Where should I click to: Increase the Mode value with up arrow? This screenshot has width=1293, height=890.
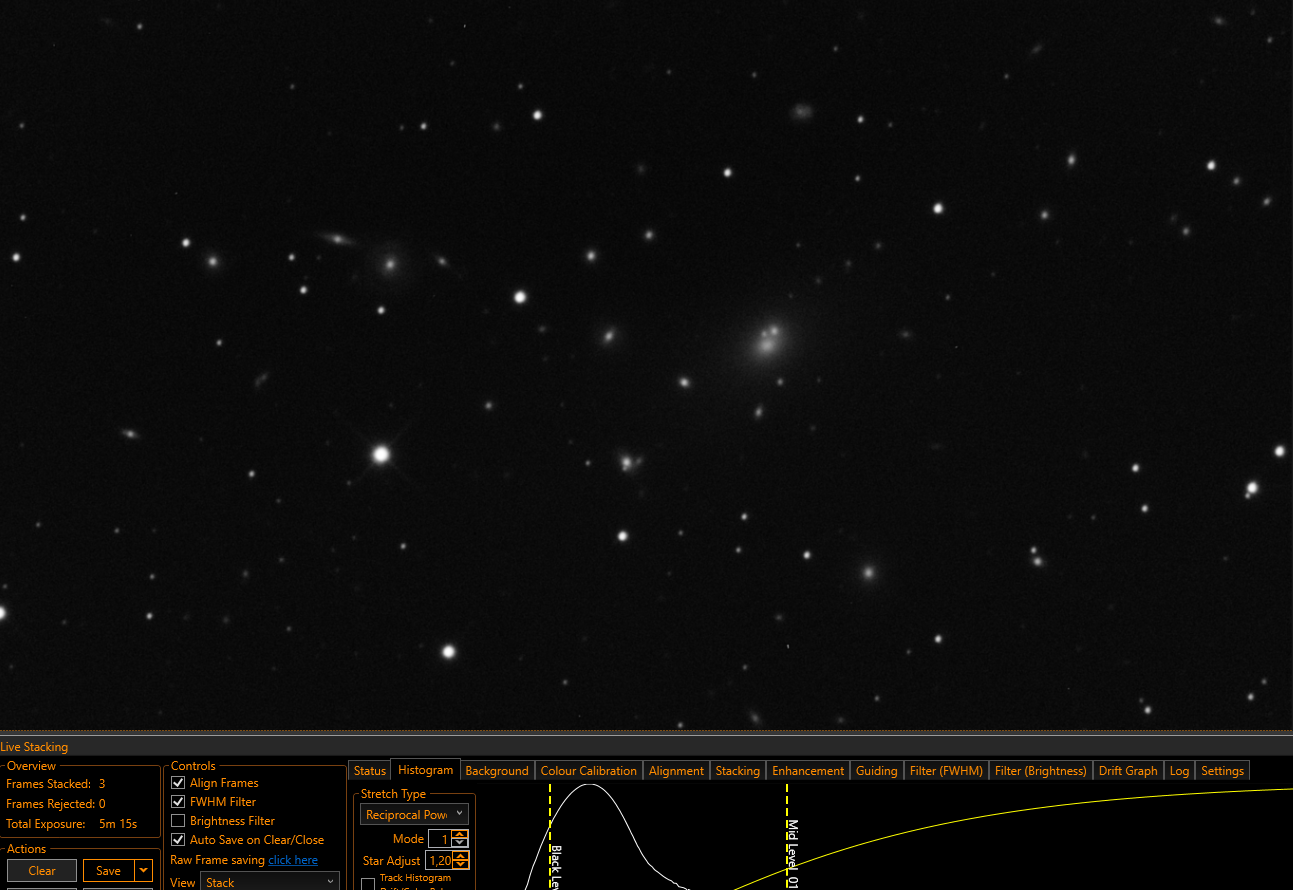point(459,835)
